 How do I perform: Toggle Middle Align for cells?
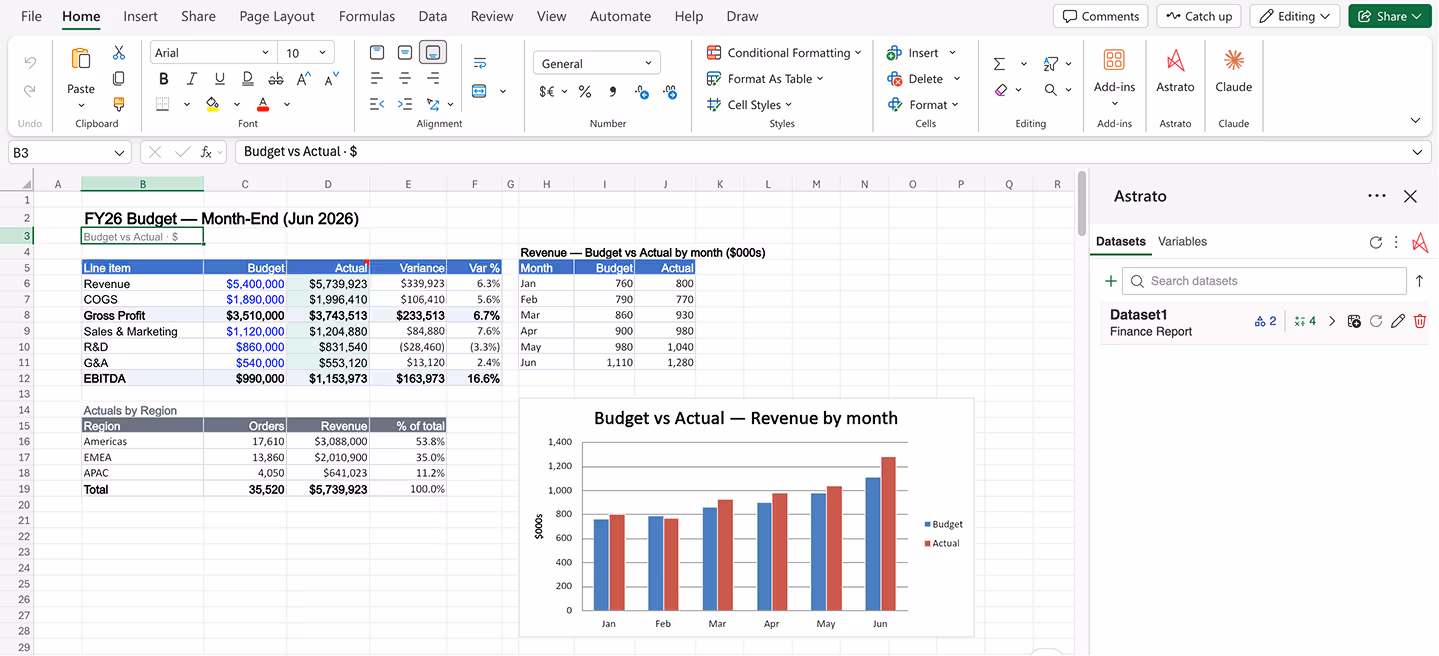click(x=405, y=53)
